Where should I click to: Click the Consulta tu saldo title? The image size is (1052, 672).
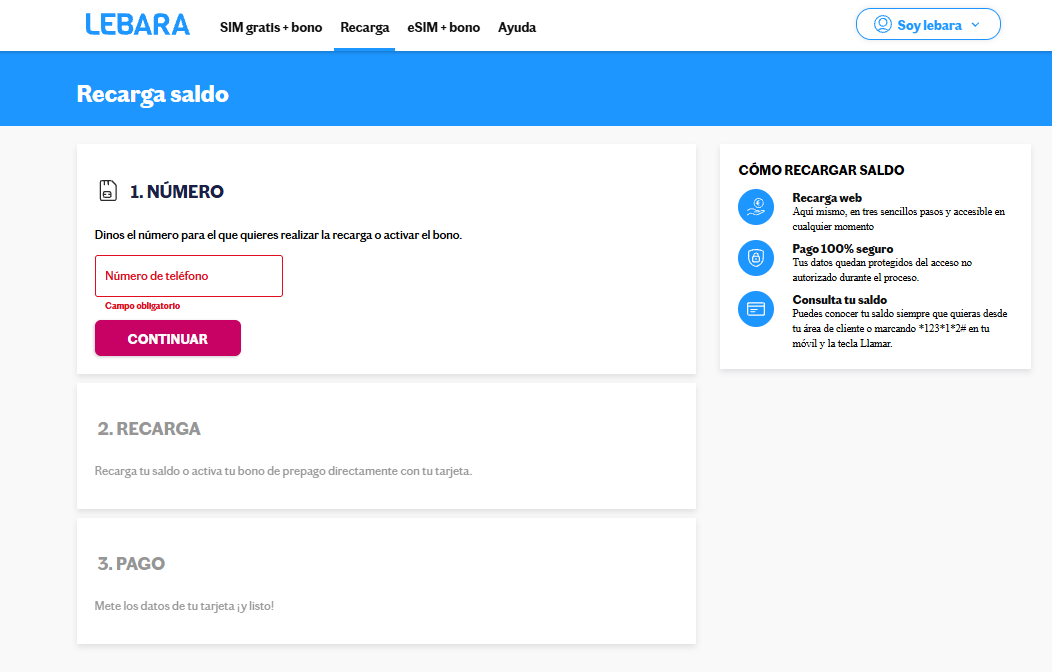839,300
